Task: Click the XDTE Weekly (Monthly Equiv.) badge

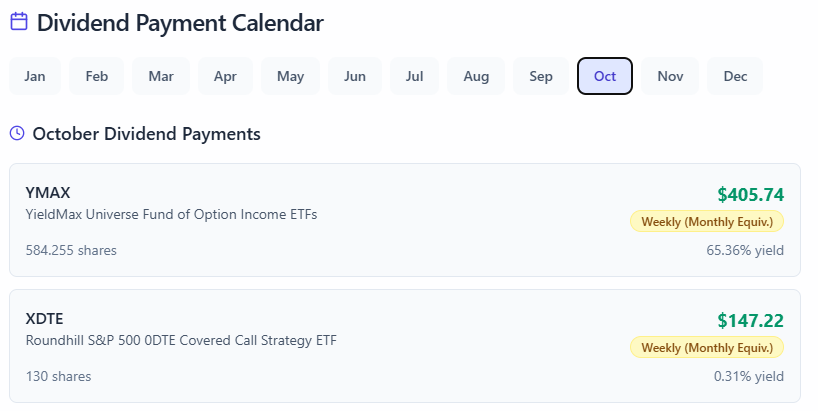Action: tap(707, 347)
